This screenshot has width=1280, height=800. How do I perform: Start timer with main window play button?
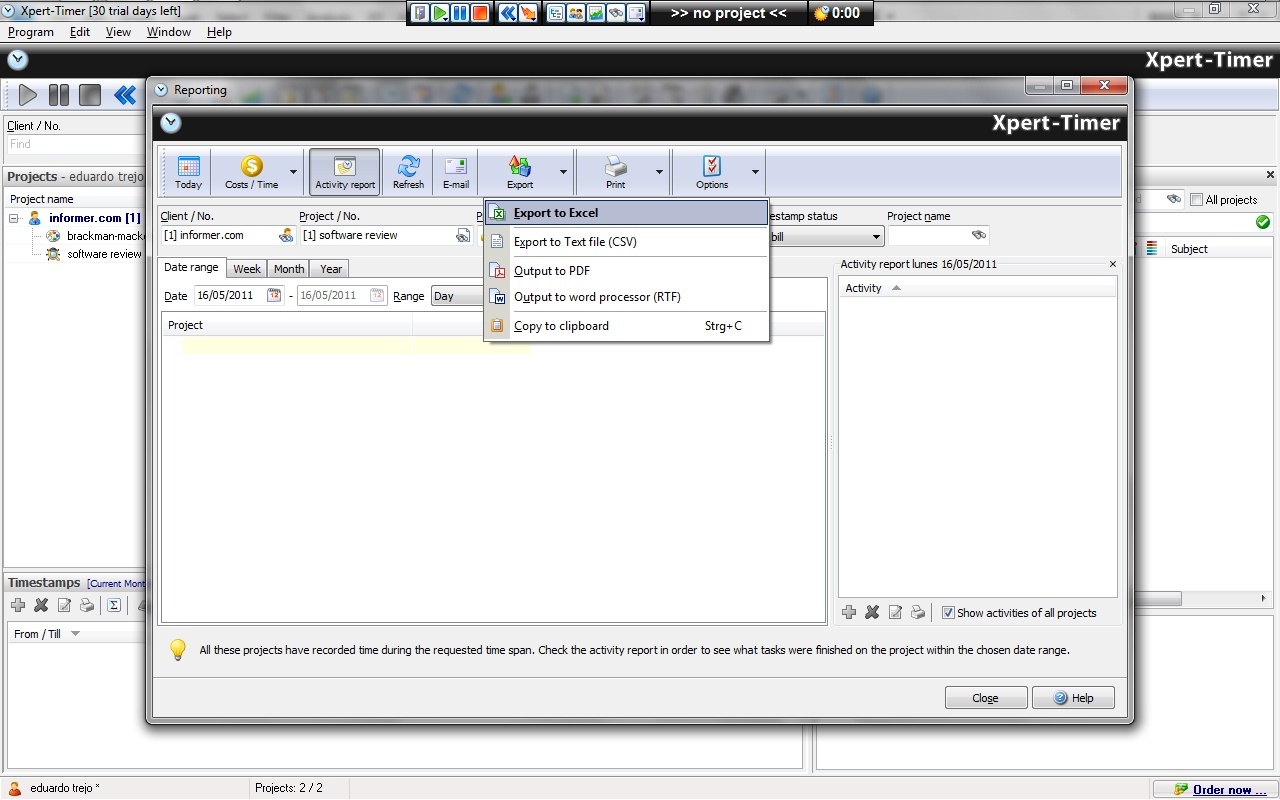(x=28, y=96)
